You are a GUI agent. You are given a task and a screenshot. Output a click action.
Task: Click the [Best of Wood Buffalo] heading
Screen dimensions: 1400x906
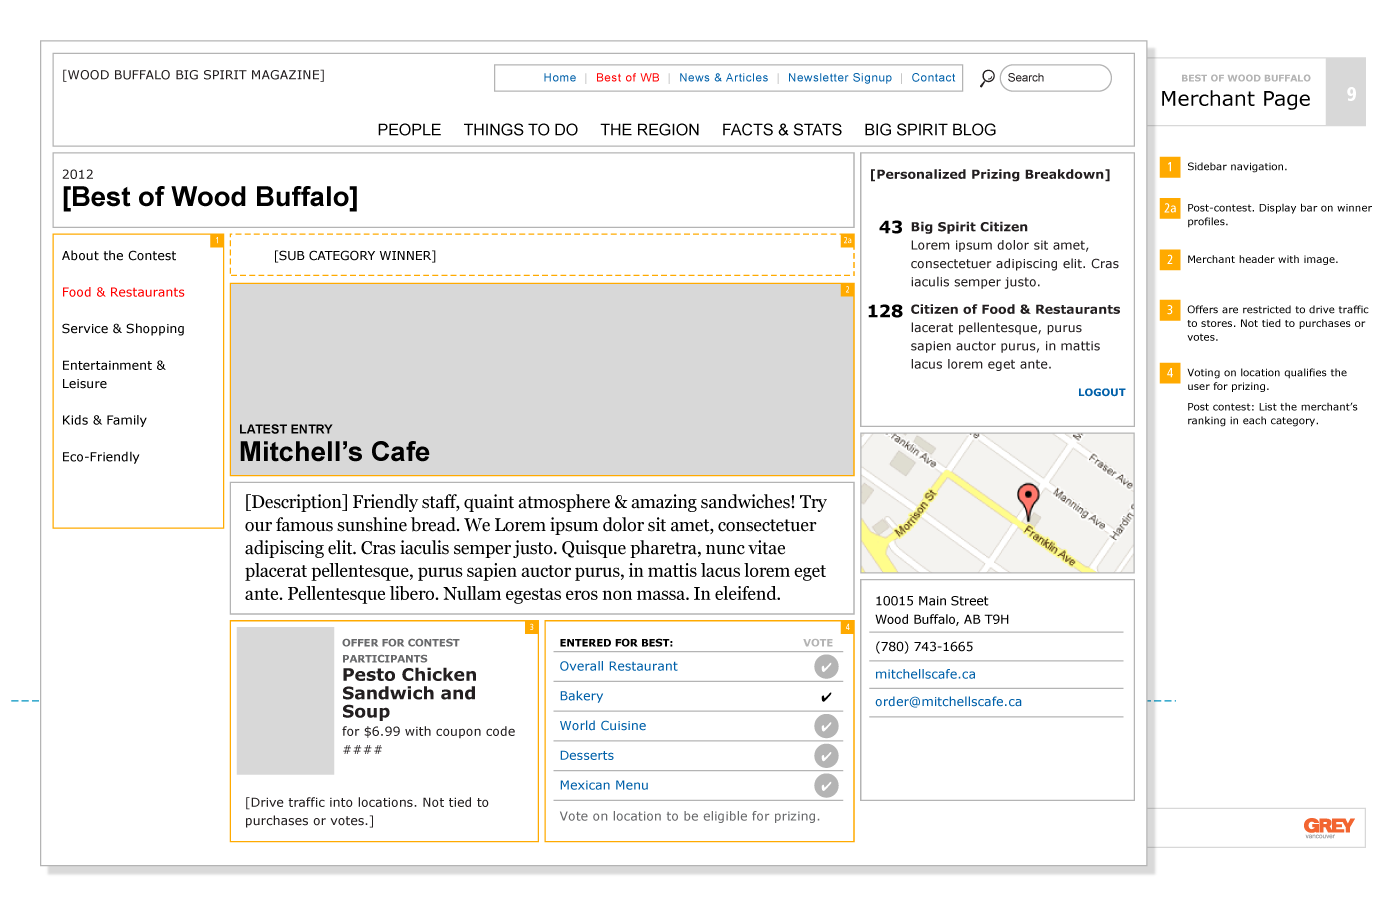click(210, 197)
